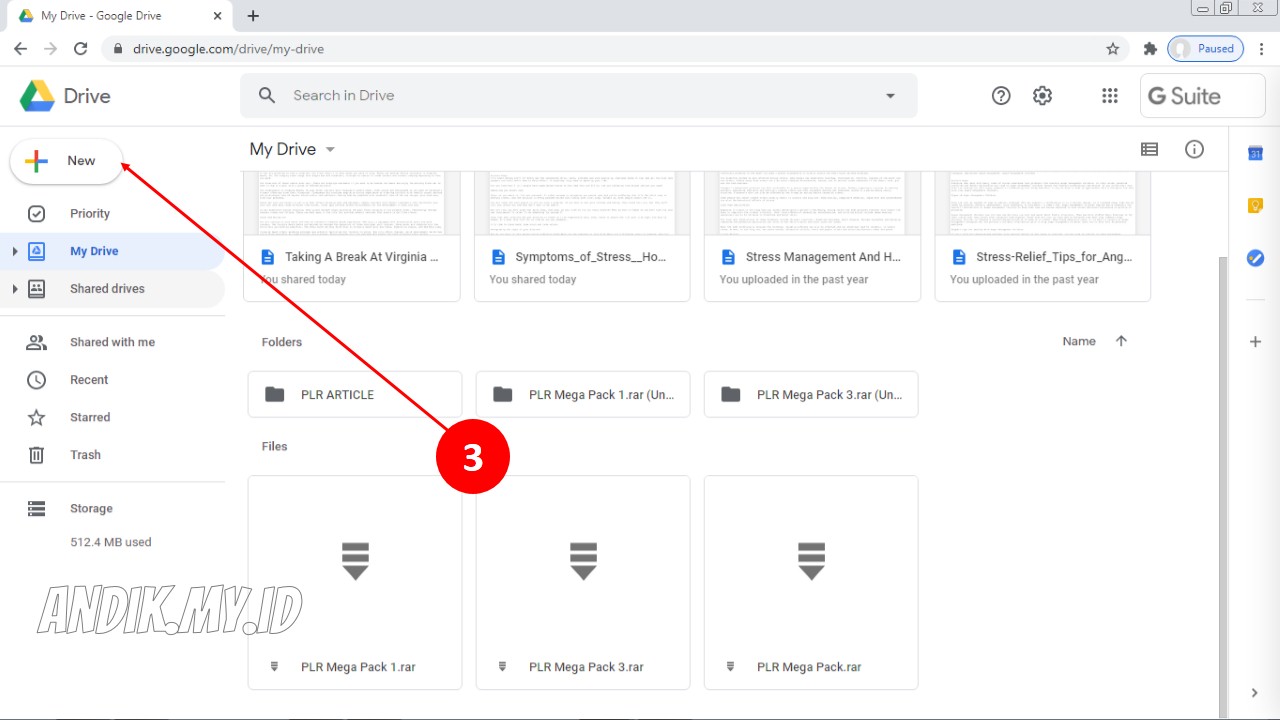Screen dimensions: 1280x720
Task: Click the search magnifier in the search bar
Action: 266,95
